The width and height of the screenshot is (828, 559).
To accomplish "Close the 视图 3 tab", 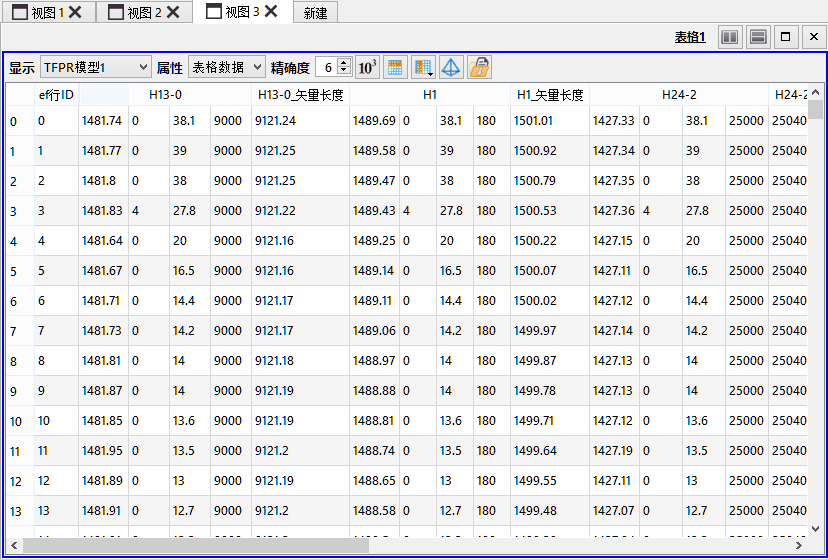I will point(271,11).
